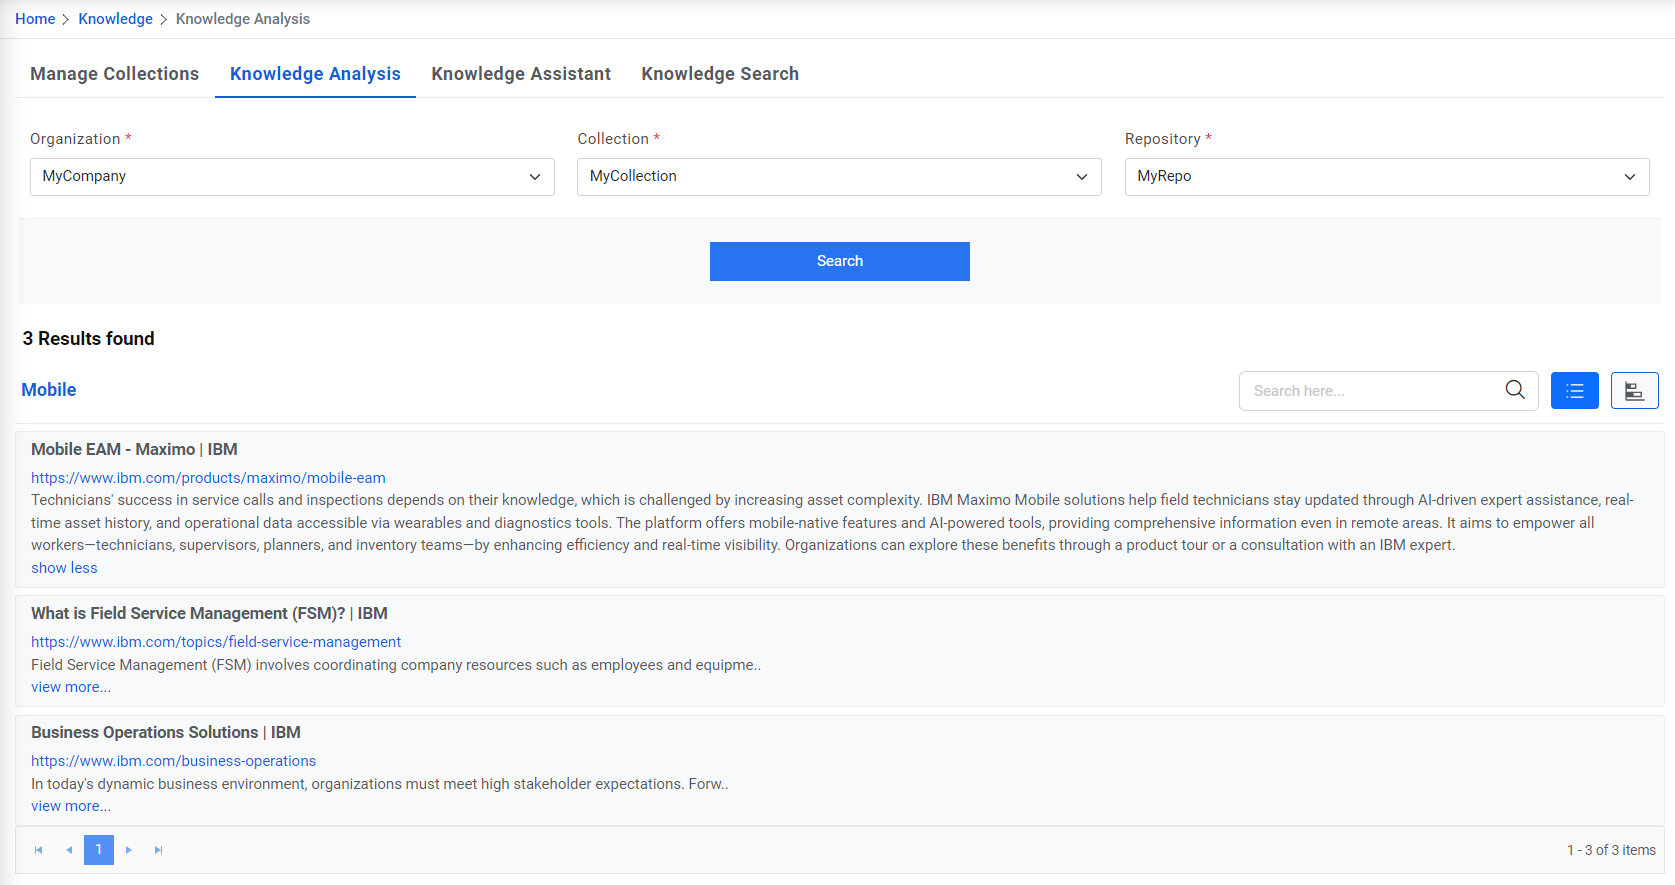Open the Knowledge Assistant tab
Screen dimensions: 1675x885
(521, 74)
